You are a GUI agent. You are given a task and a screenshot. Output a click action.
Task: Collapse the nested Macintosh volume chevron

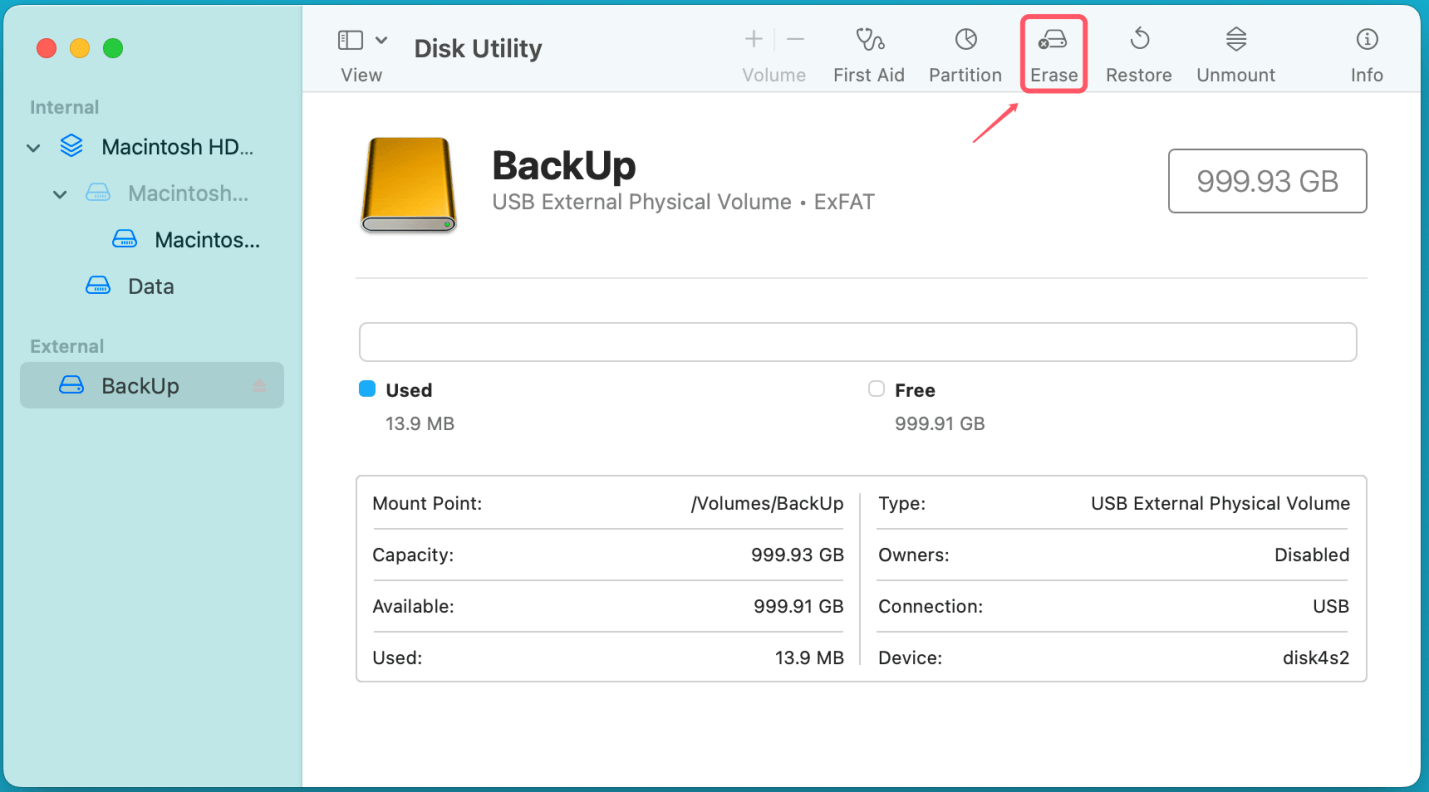click(59, 193)
